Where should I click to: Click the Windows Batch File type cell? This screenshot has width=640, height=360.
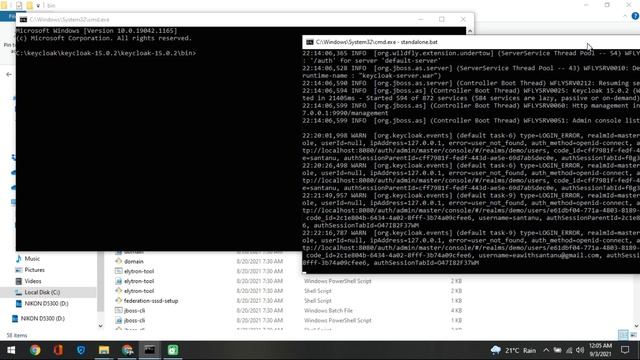[x=328, y=311]
